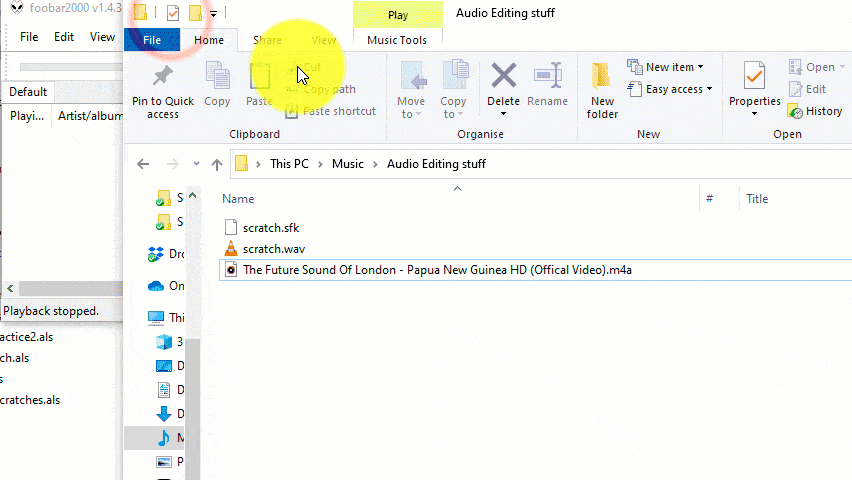Click the Delete X icon
Image resolution: width=852 pixels, height=480 pixels.
pos(503,75)
